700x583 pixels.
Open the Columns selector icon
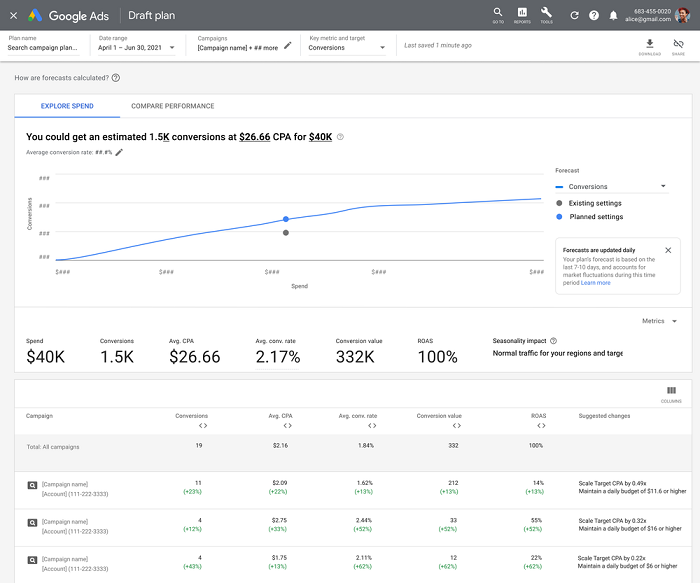pos(671,391)
